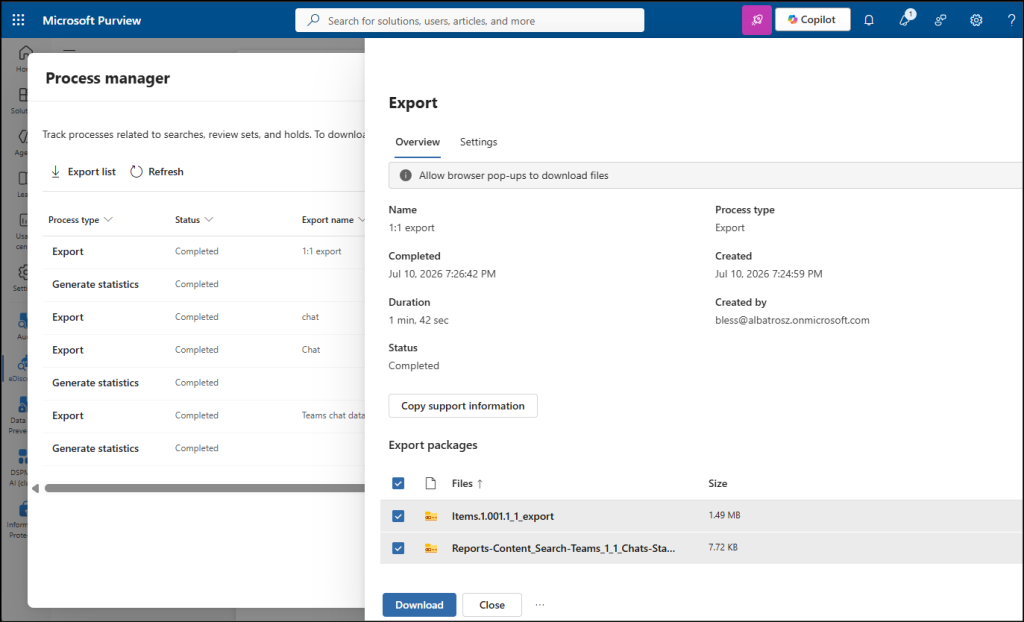This screenshot has width=1024, height=622.
Task: Select the 1:1 export process row
Action: coord(203,252)
